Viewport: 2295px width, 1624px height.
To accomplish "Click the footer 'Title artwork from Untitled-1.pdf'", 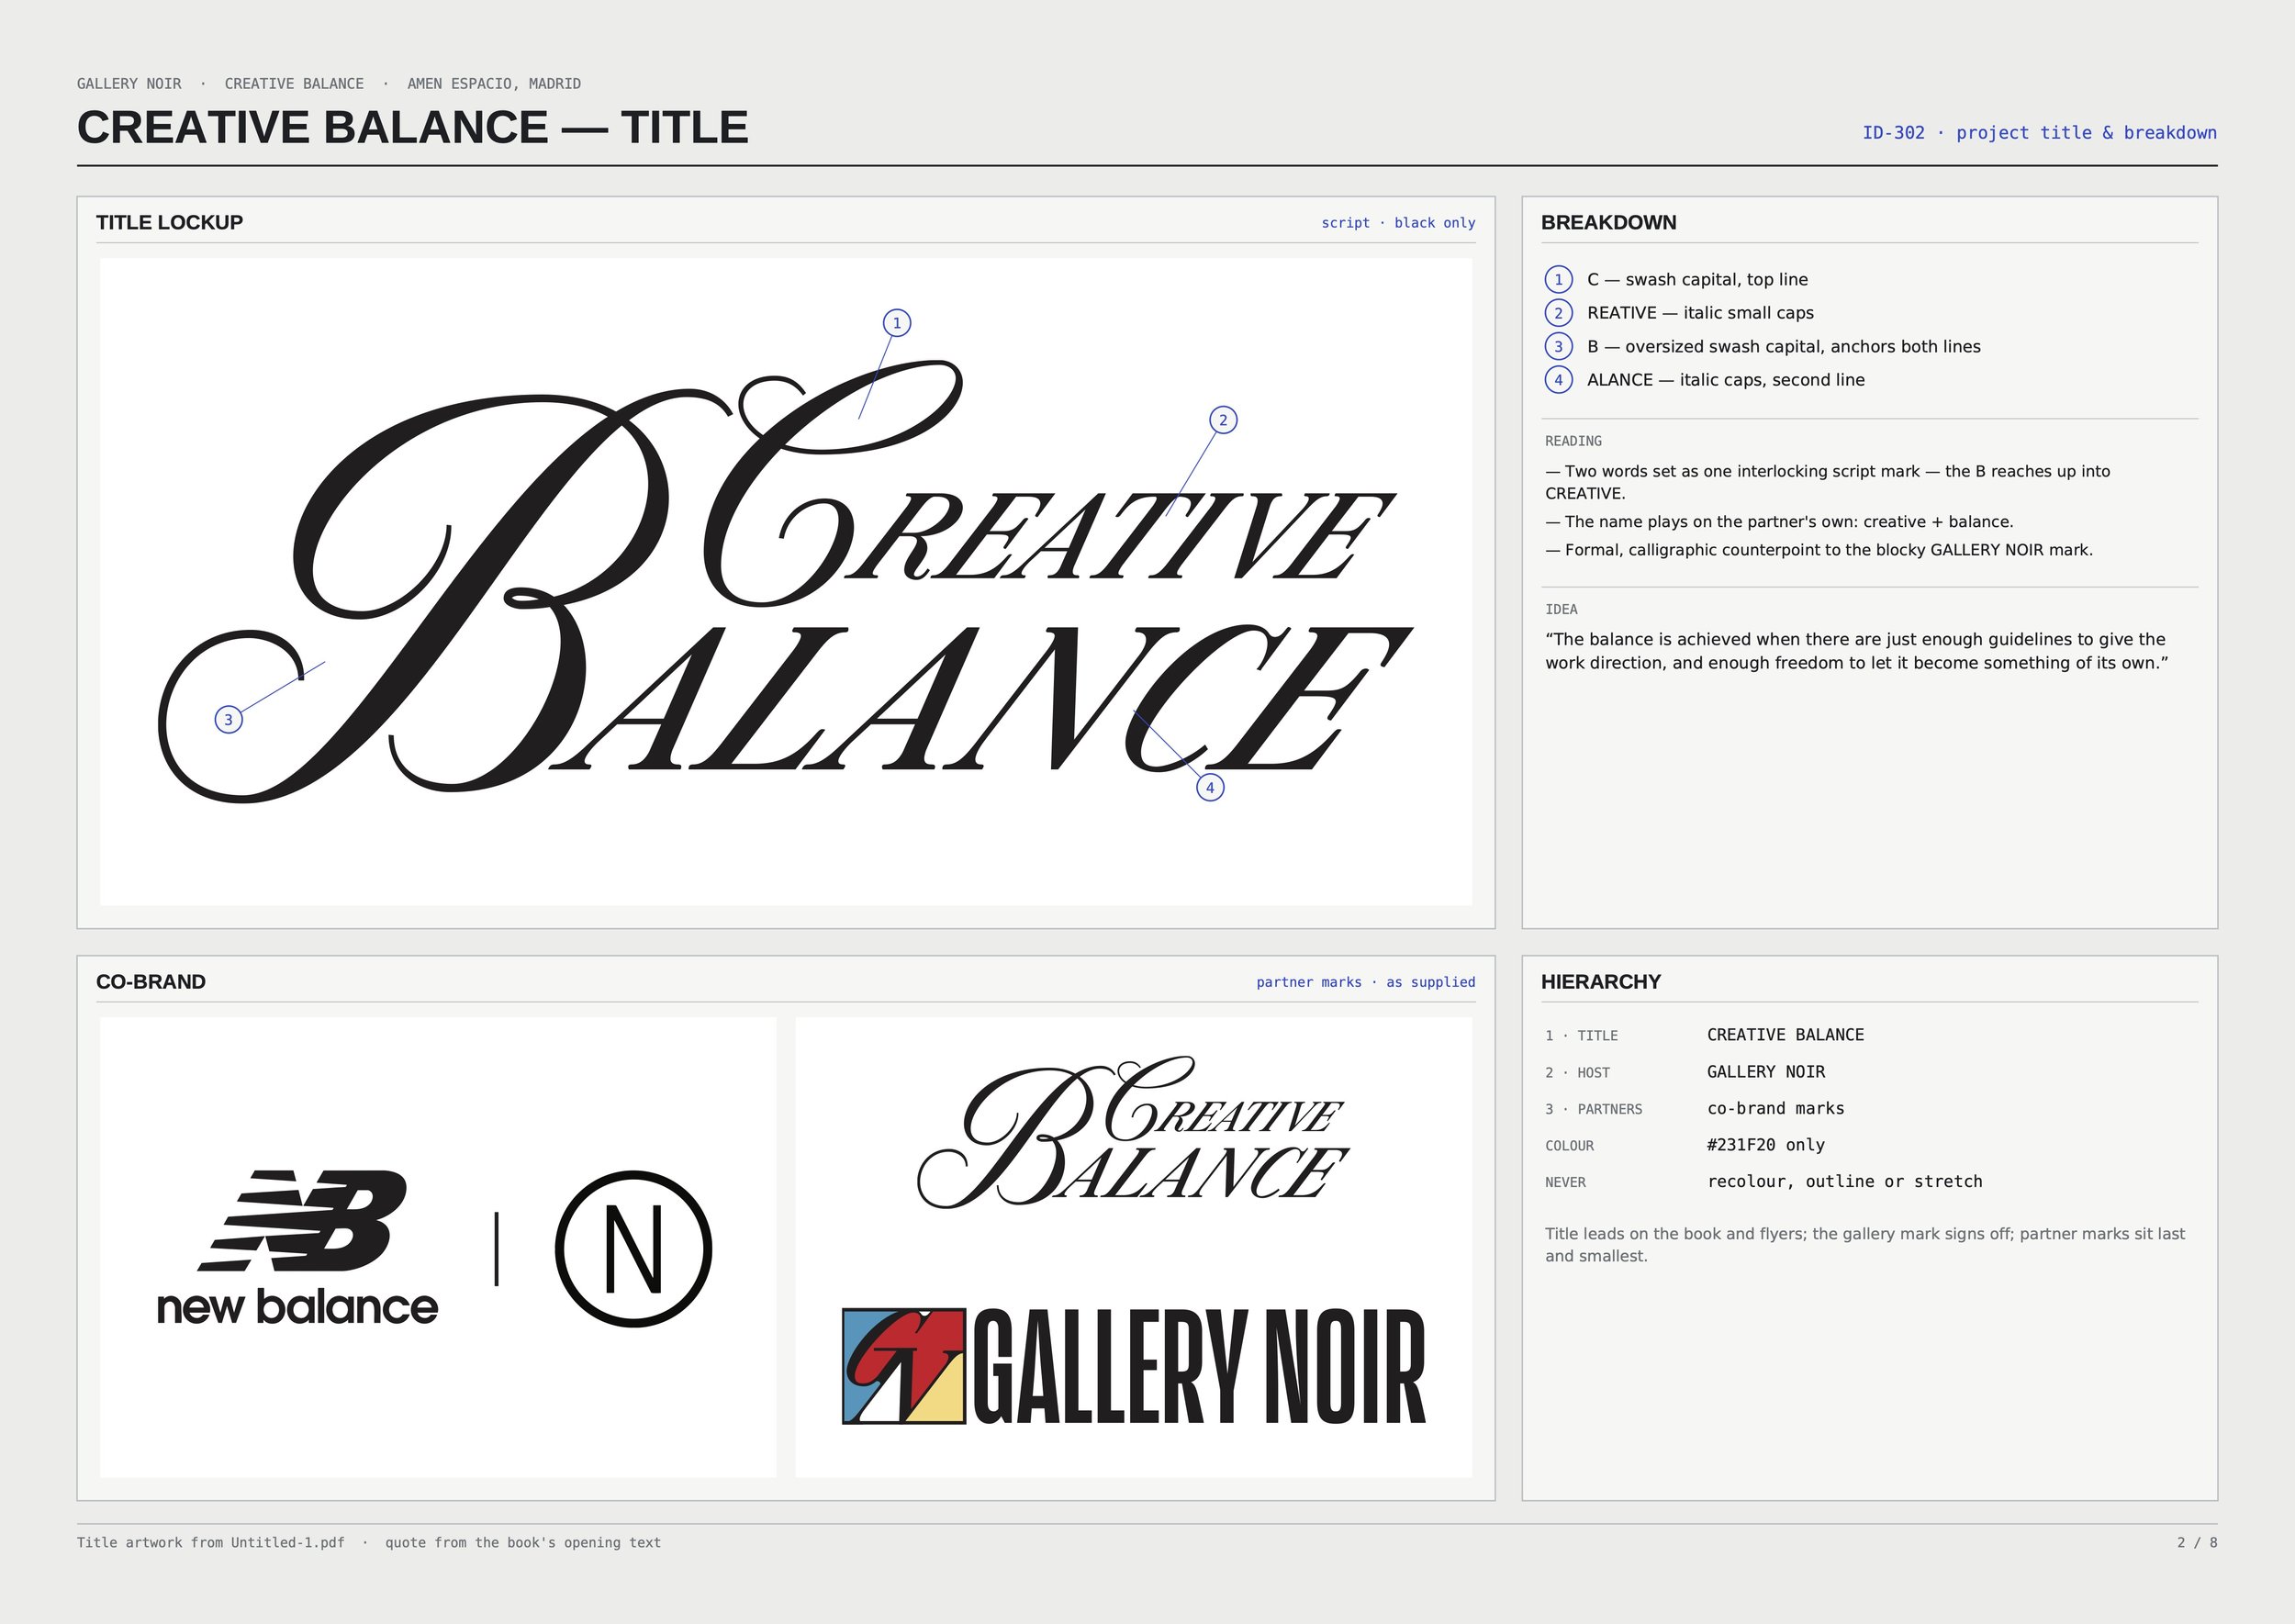I will [211, 1543].
